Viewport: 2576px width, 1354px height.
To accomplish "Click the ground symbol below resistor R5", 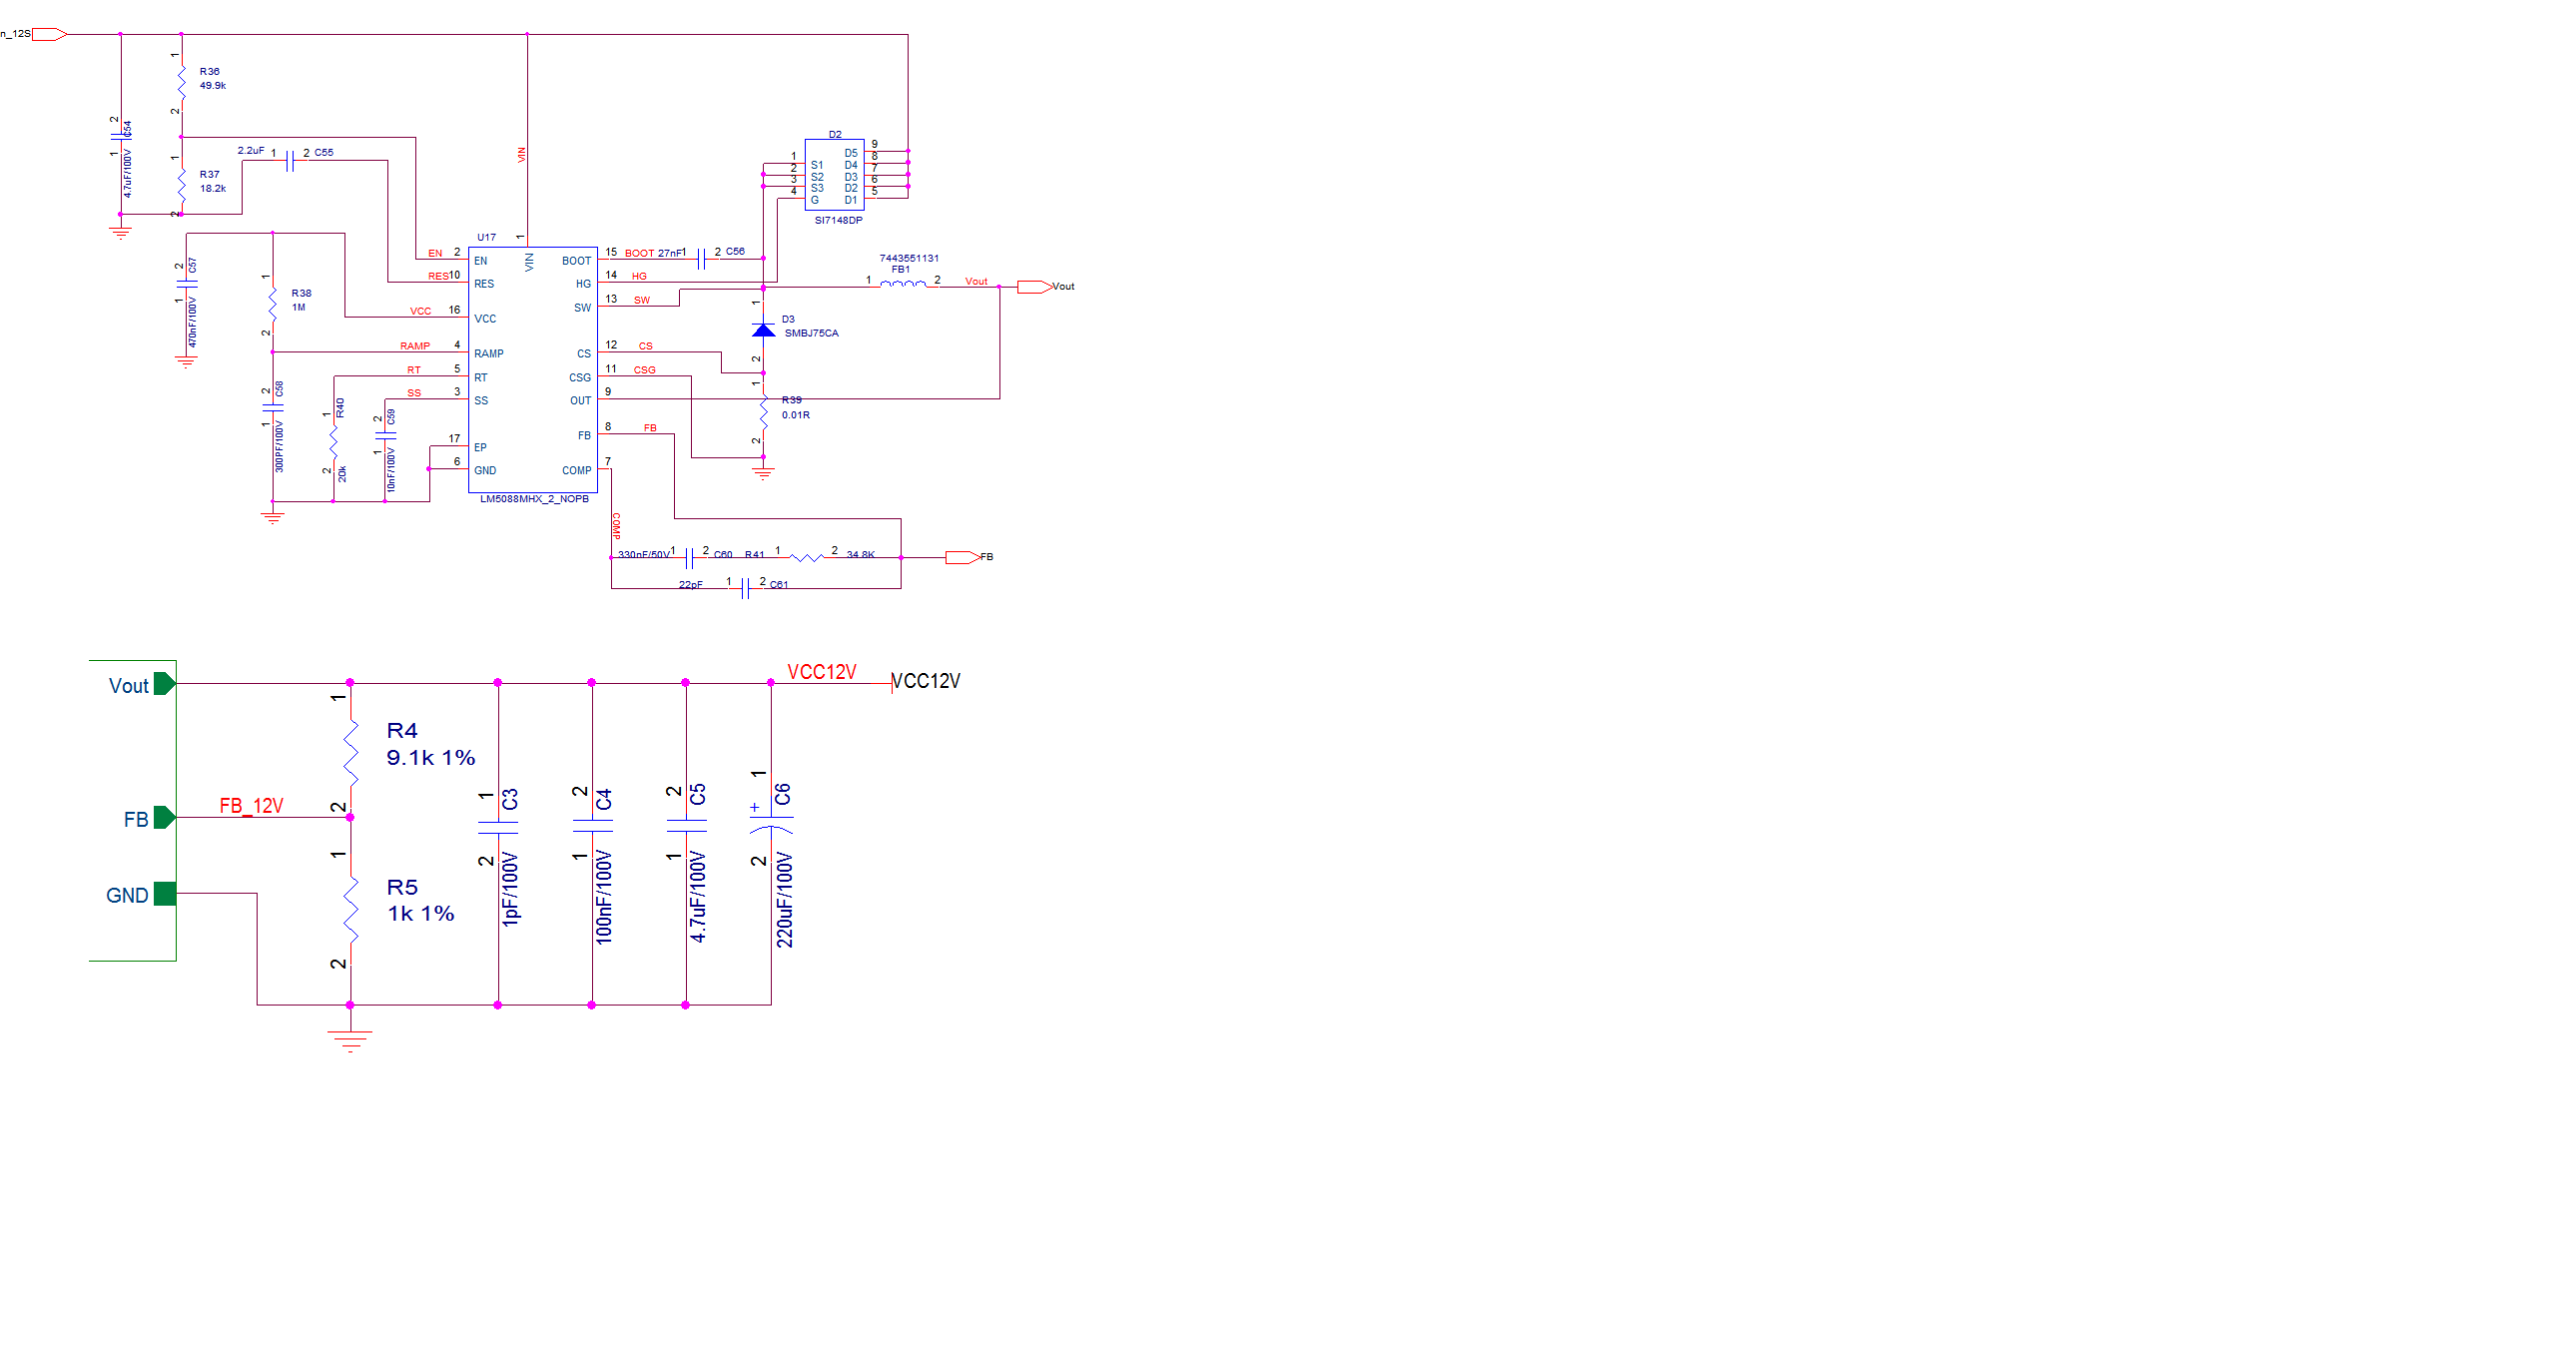I will (x=350, y=1039).
